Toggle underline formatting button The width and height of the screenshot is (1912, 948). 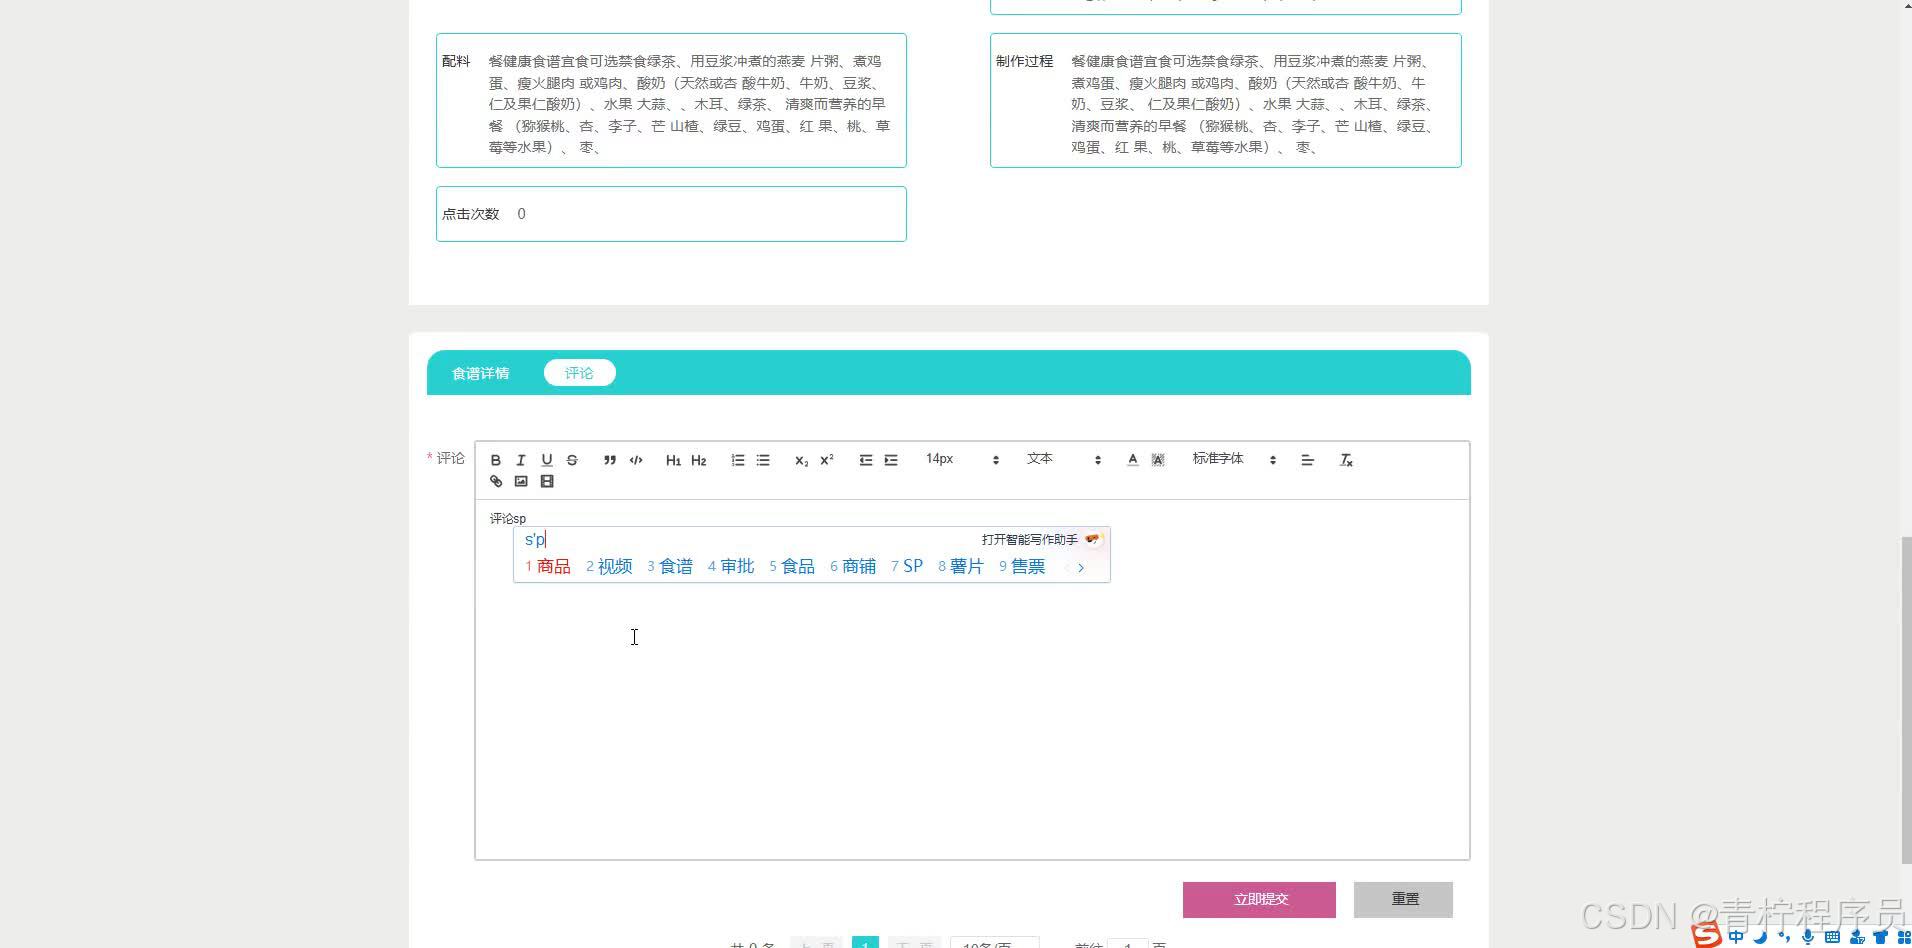547,460
